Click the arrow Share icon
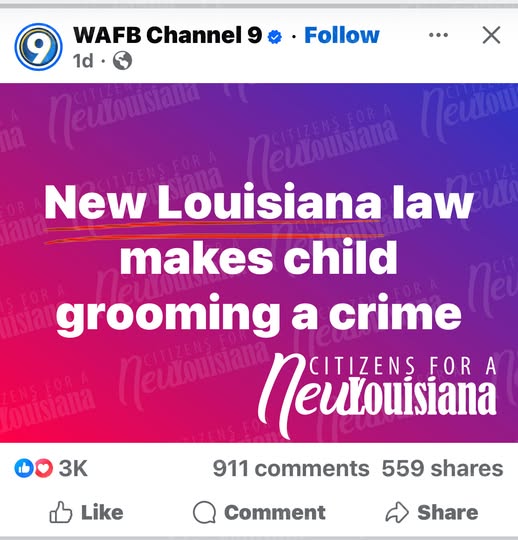This screenshot has height=540, width=518. pos(397,512)
